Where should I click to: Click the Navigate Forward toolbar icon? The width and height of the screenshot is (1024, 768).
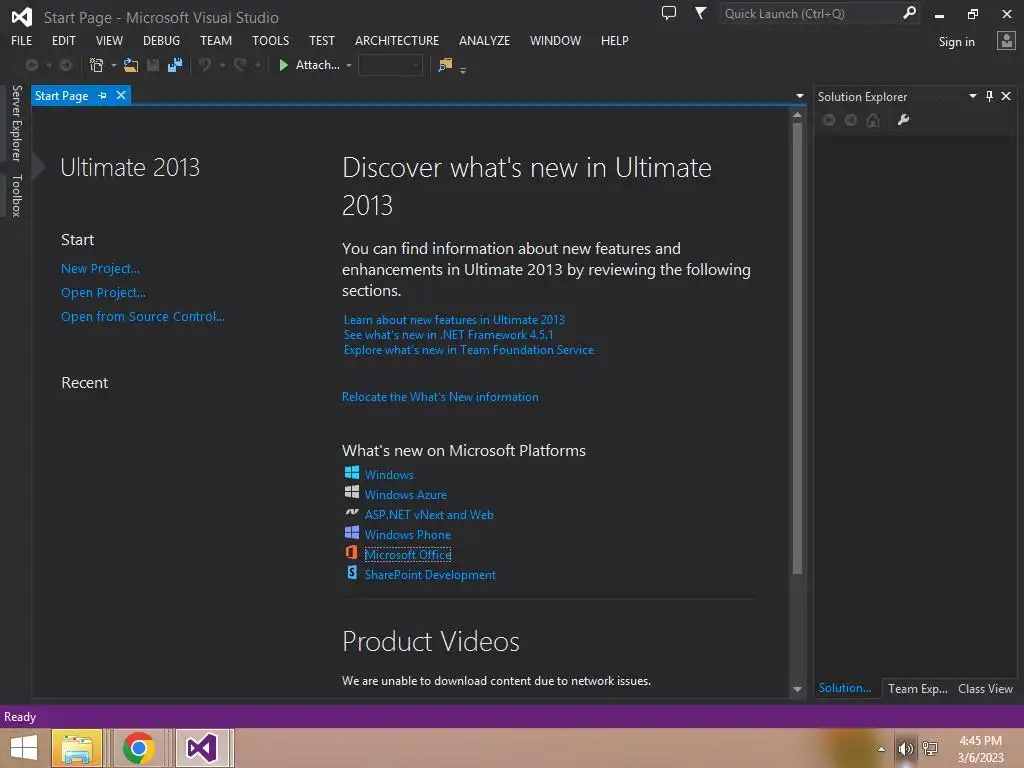66,65
